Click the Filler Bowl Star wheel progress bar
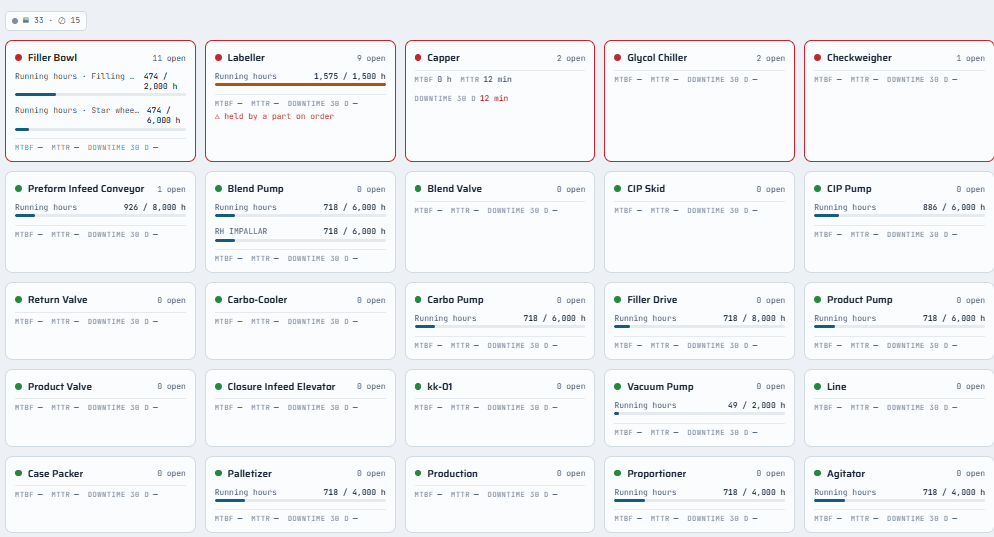 click(x=101, y=129)
